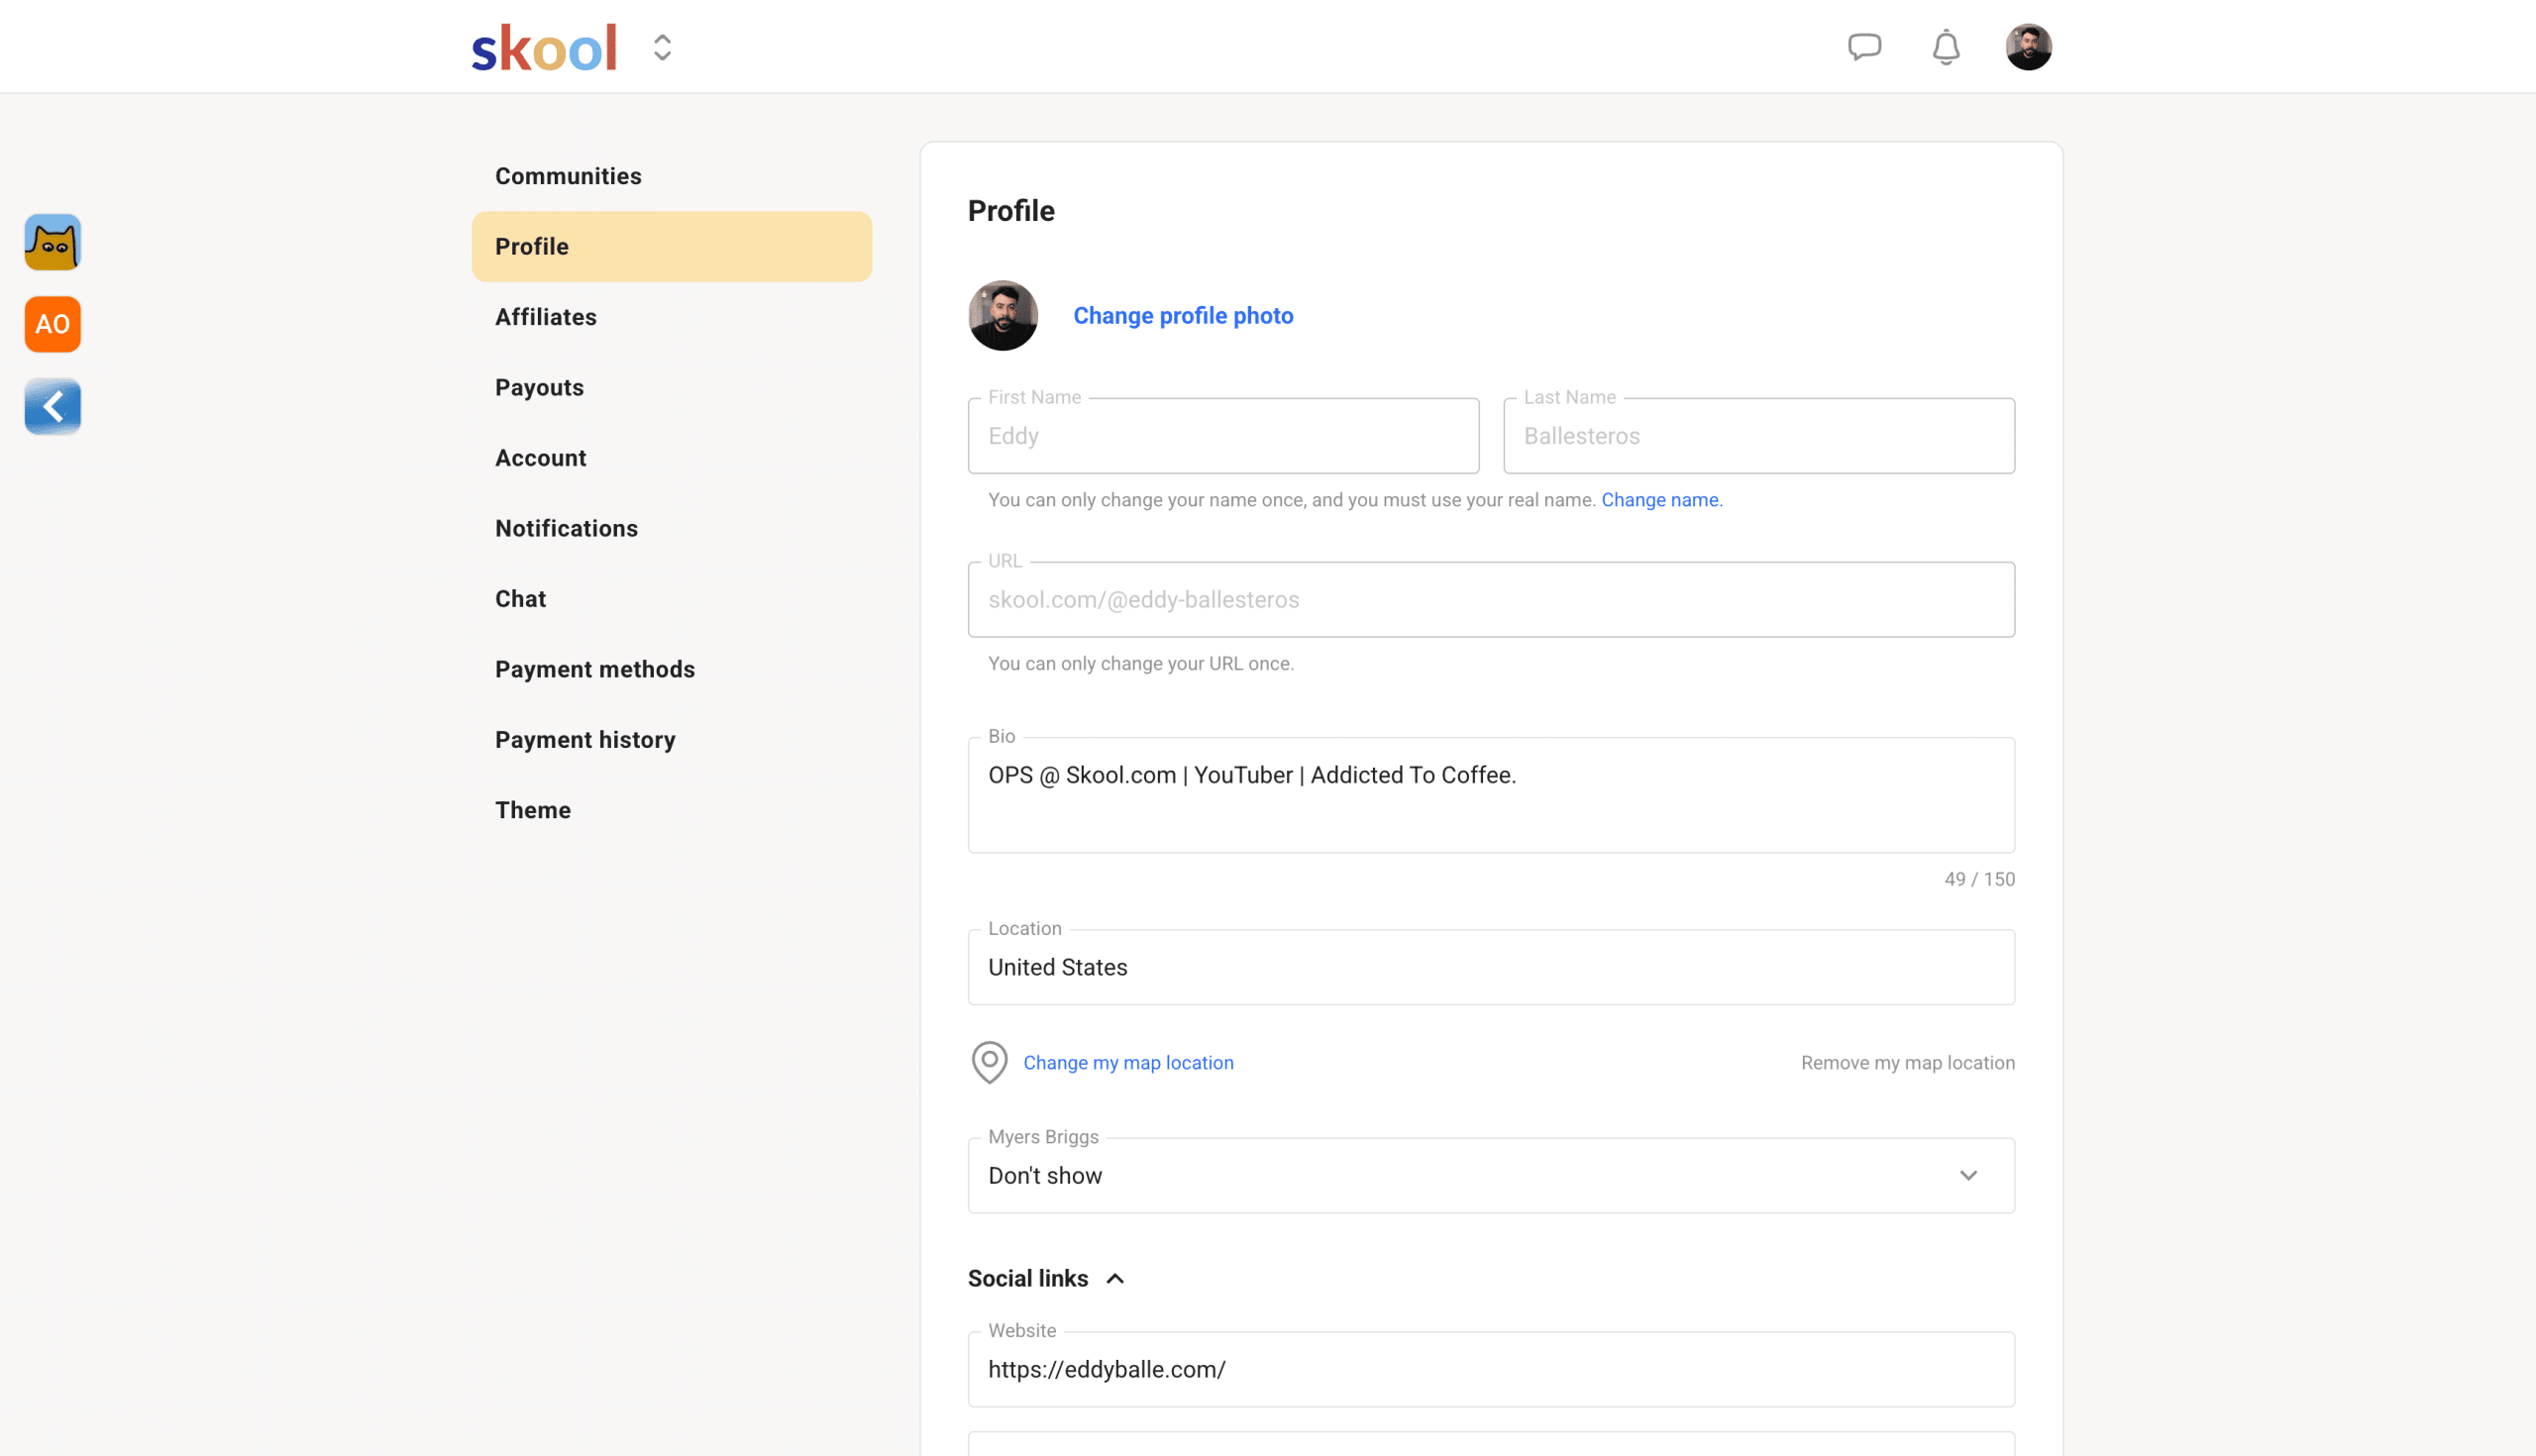Click into the Bio text field
The height and width of the screenshot is (1456, 2536).
point(1490,795)
